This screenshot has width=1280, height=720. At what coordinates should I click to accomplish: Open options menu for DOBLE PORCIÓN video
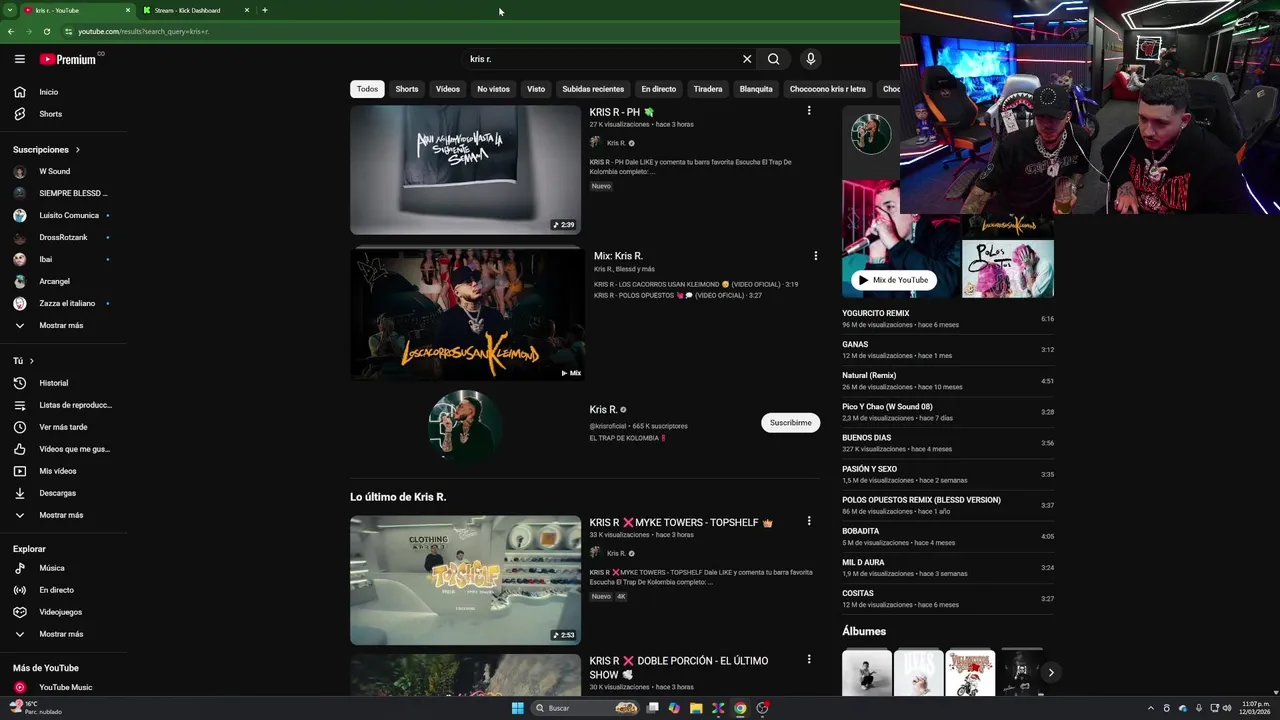[809, 660]
